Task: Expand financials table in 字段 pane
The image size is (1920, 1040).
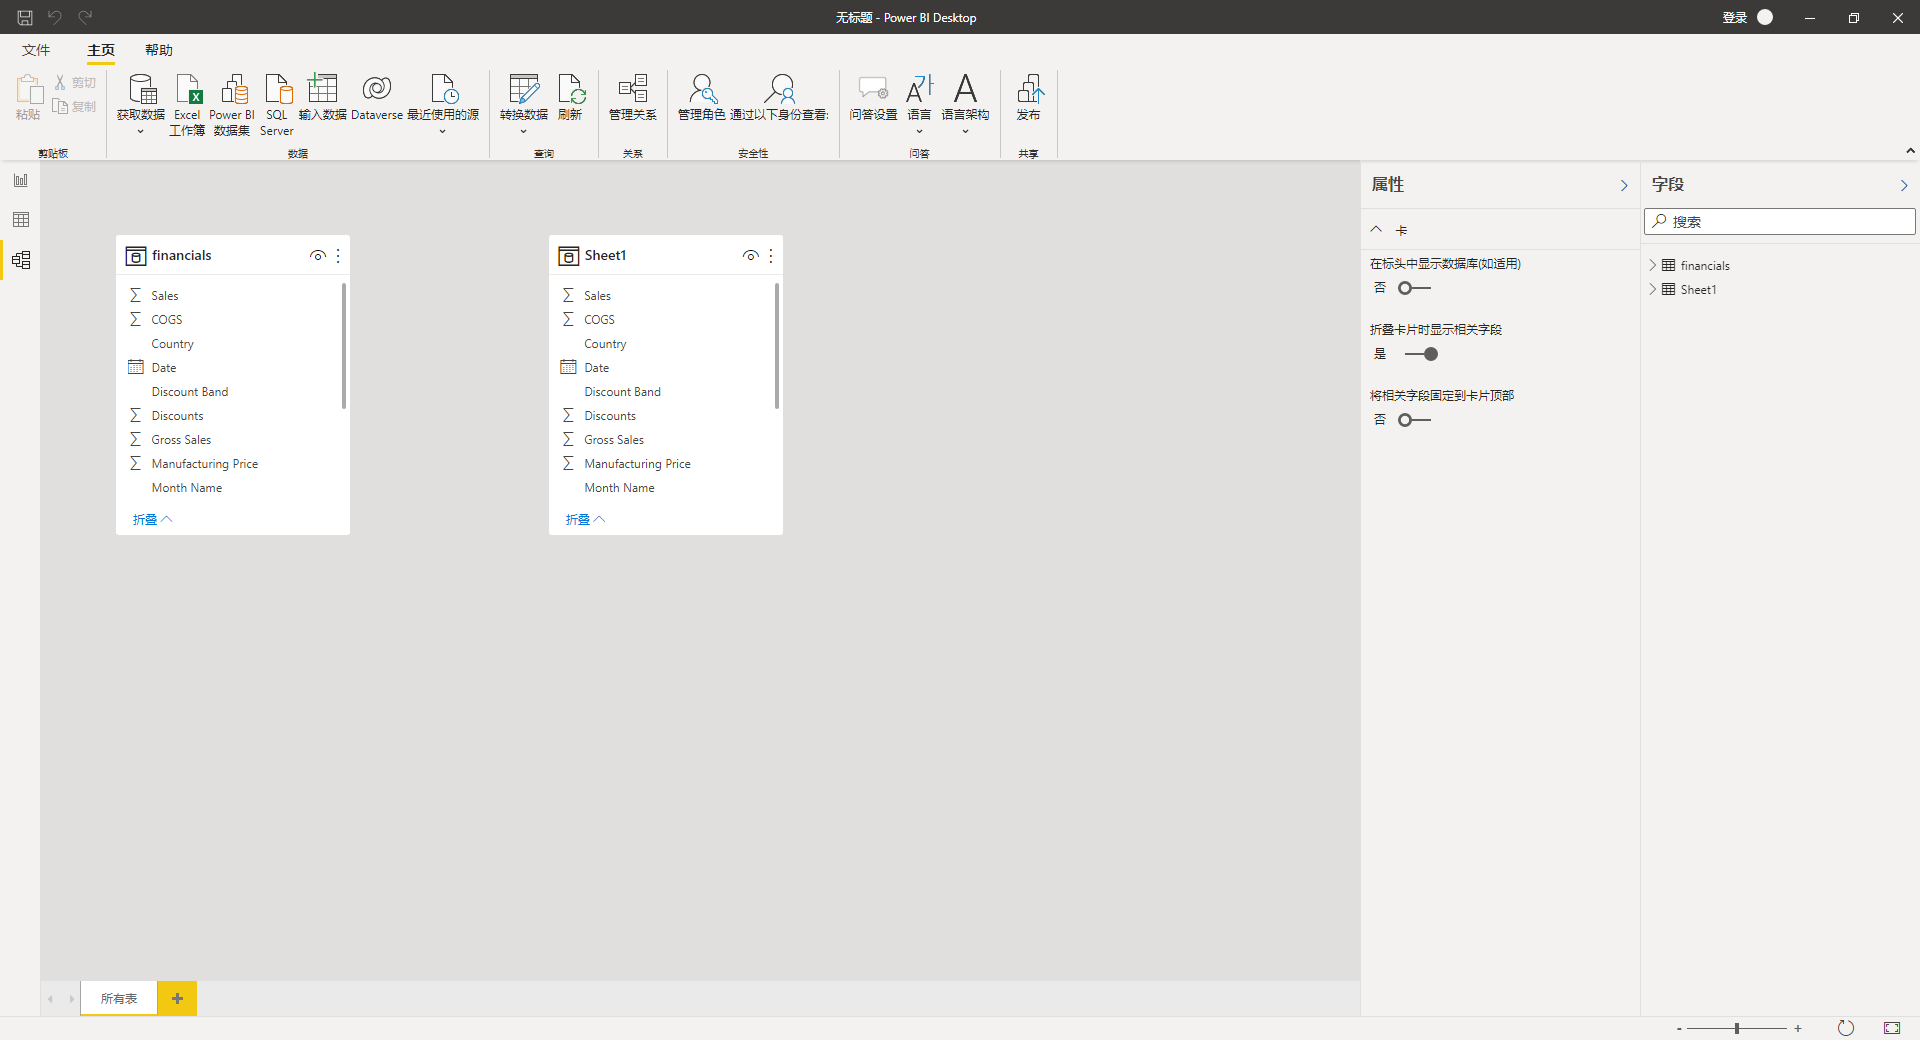Action: 1653,265
